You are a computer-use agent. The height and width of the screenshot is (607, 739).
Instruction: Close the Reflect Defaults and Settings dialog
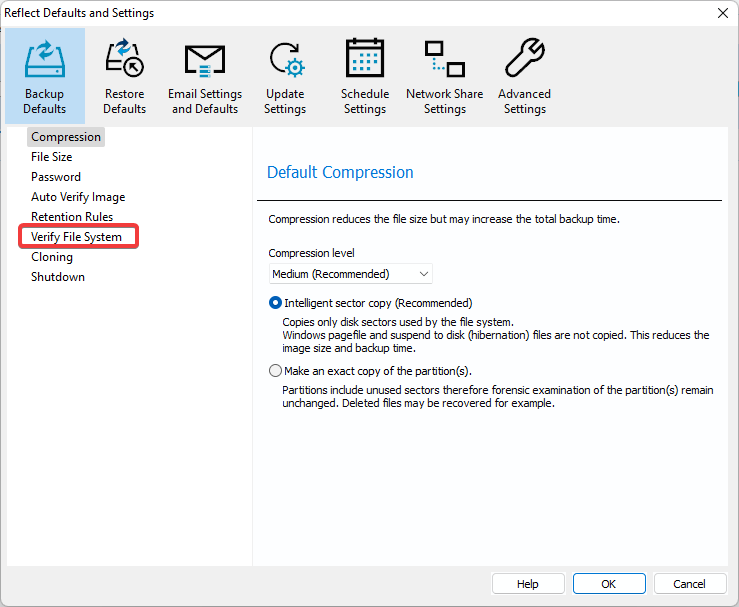pyautogui.click(x=723, y=13)
